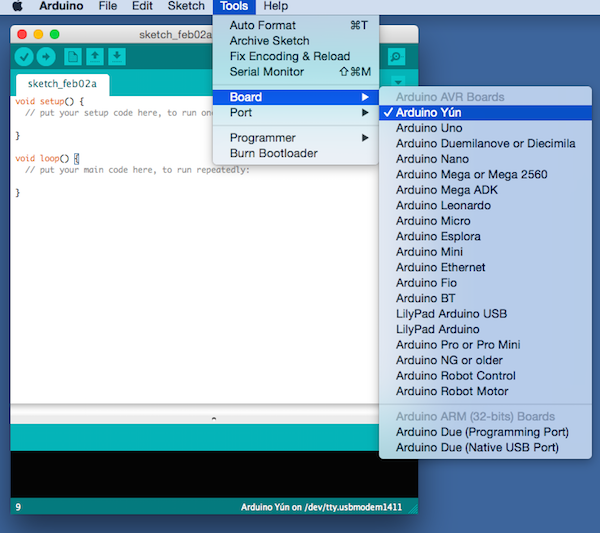Select Arduino Mega ADK

click(x=485, y=190)
